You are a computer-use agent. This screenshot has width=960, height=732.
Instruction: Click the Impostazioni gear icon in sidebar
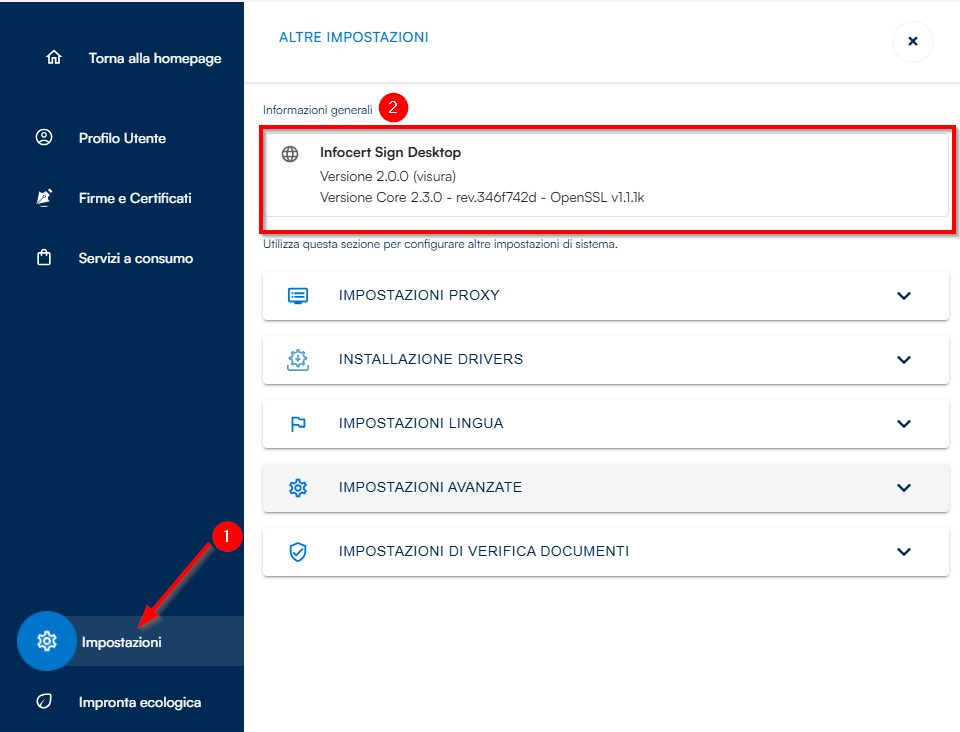tap(47, 641)
